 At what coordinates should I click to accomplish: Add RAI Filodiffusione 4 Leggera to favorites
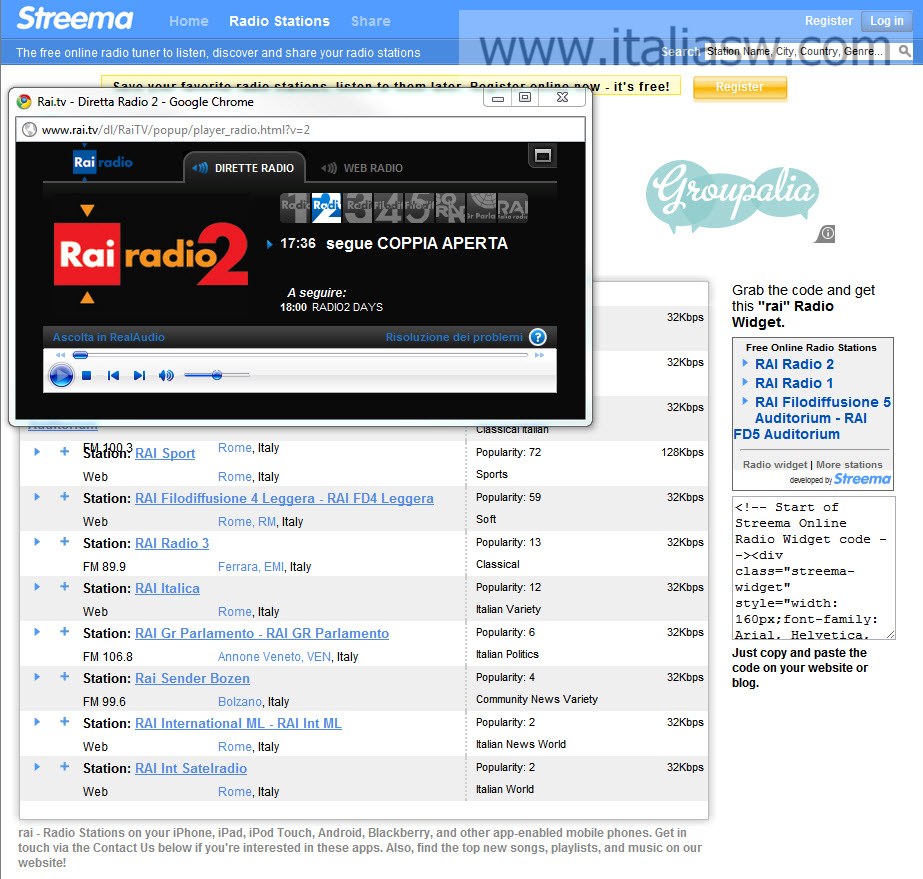point(65,497)
